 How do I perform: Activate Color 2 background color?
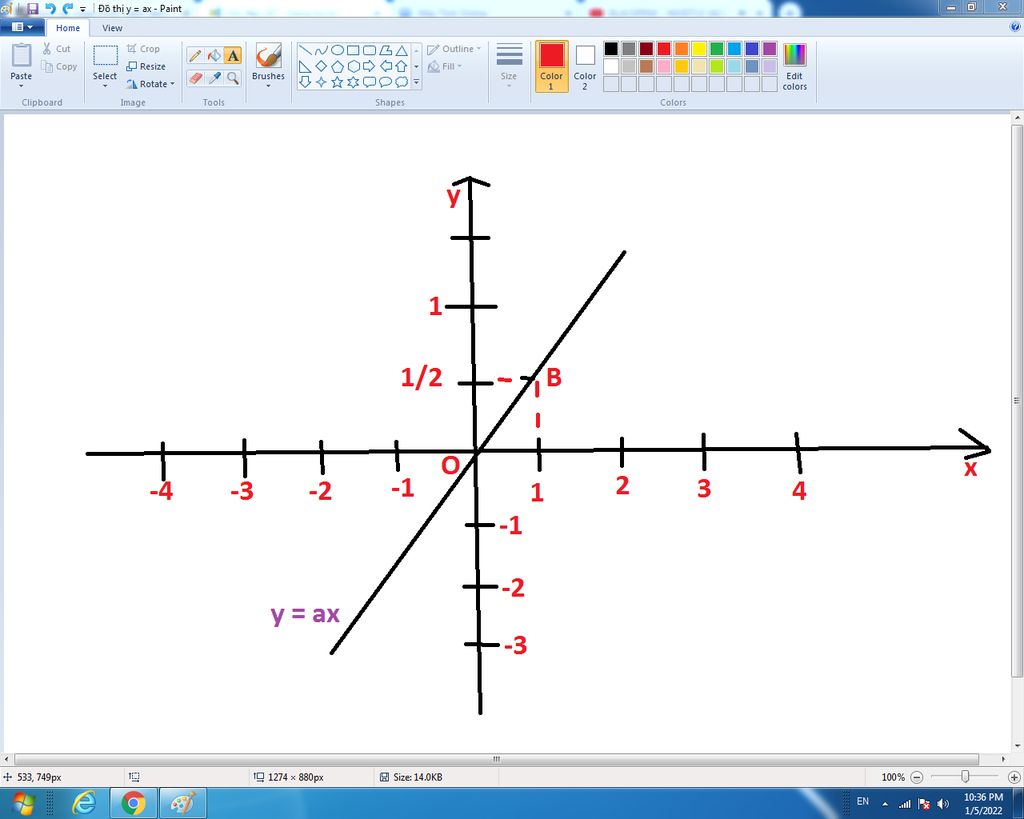point(584,66)
